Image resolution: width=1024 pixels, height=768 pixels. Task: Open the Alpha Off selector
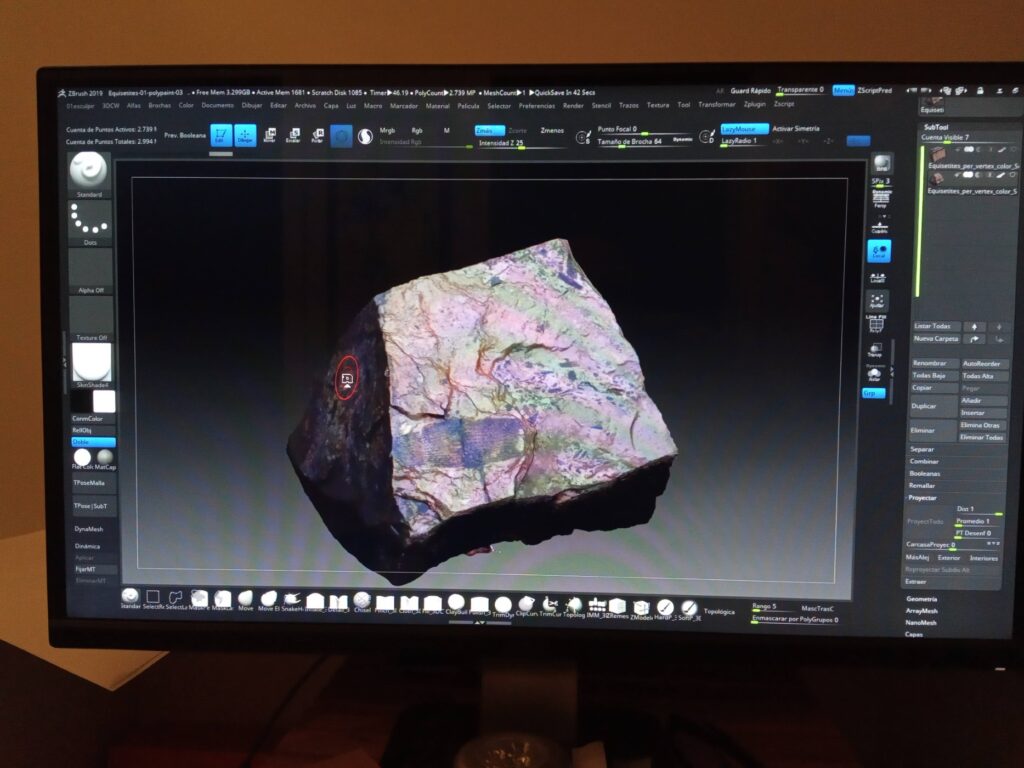pos(91,268)
